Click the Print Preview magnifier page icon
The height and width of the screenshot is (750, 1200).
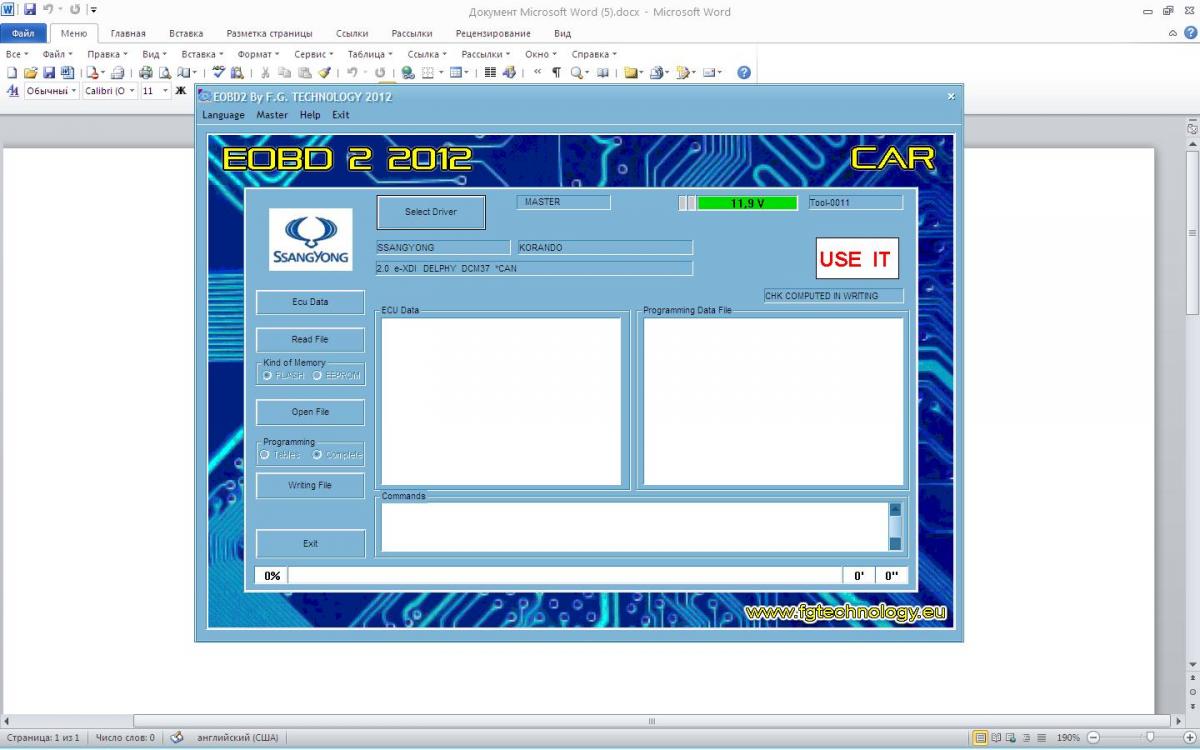[x=164, y=73]
